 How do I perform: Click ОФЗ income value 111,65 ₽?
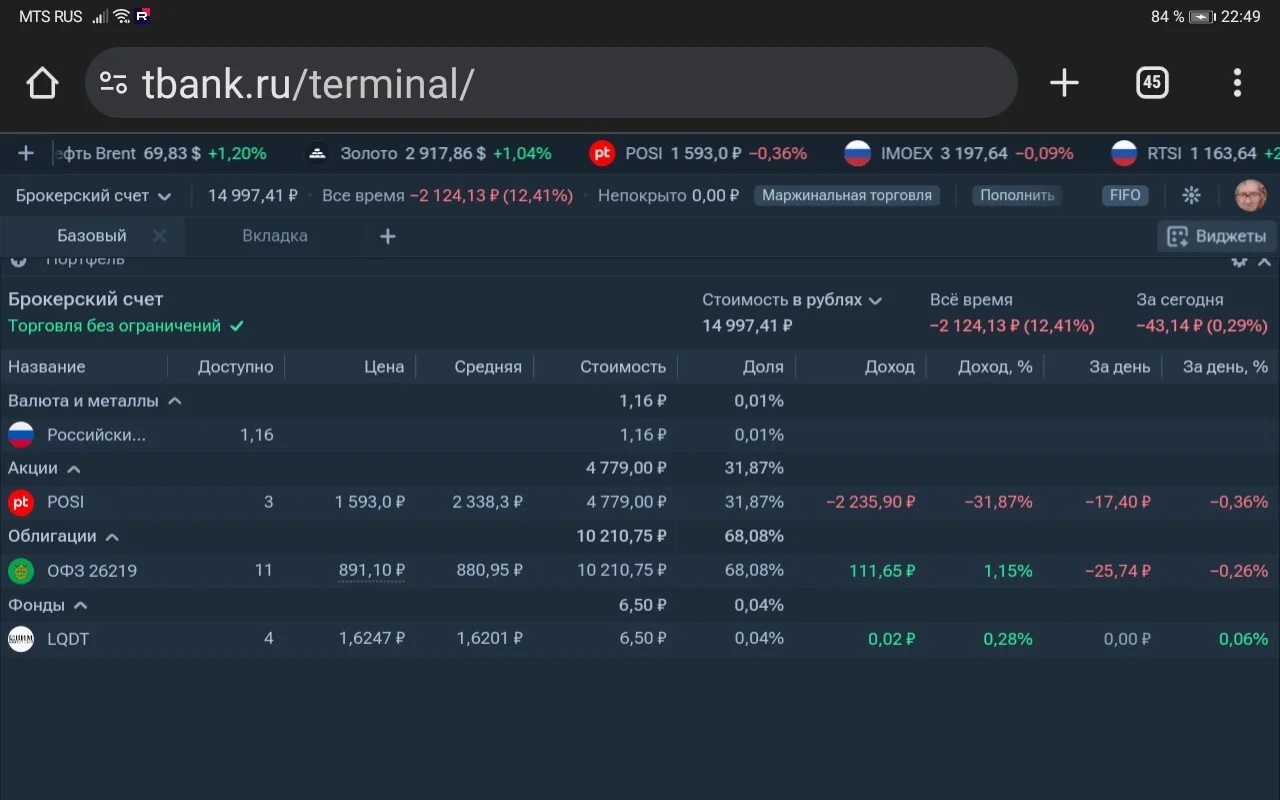pos(882,570)
